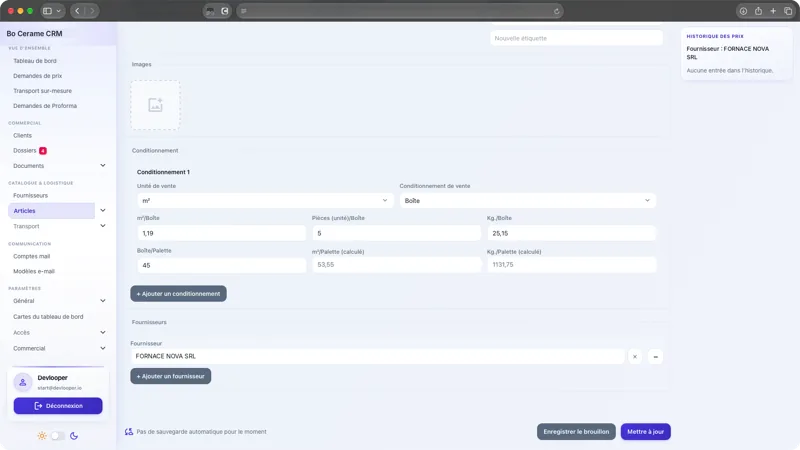Image resolution: width=800 pixels, height=450 pixels.
Task: Click the m²/Boîte field with 1,19
Action: [221, 233]
